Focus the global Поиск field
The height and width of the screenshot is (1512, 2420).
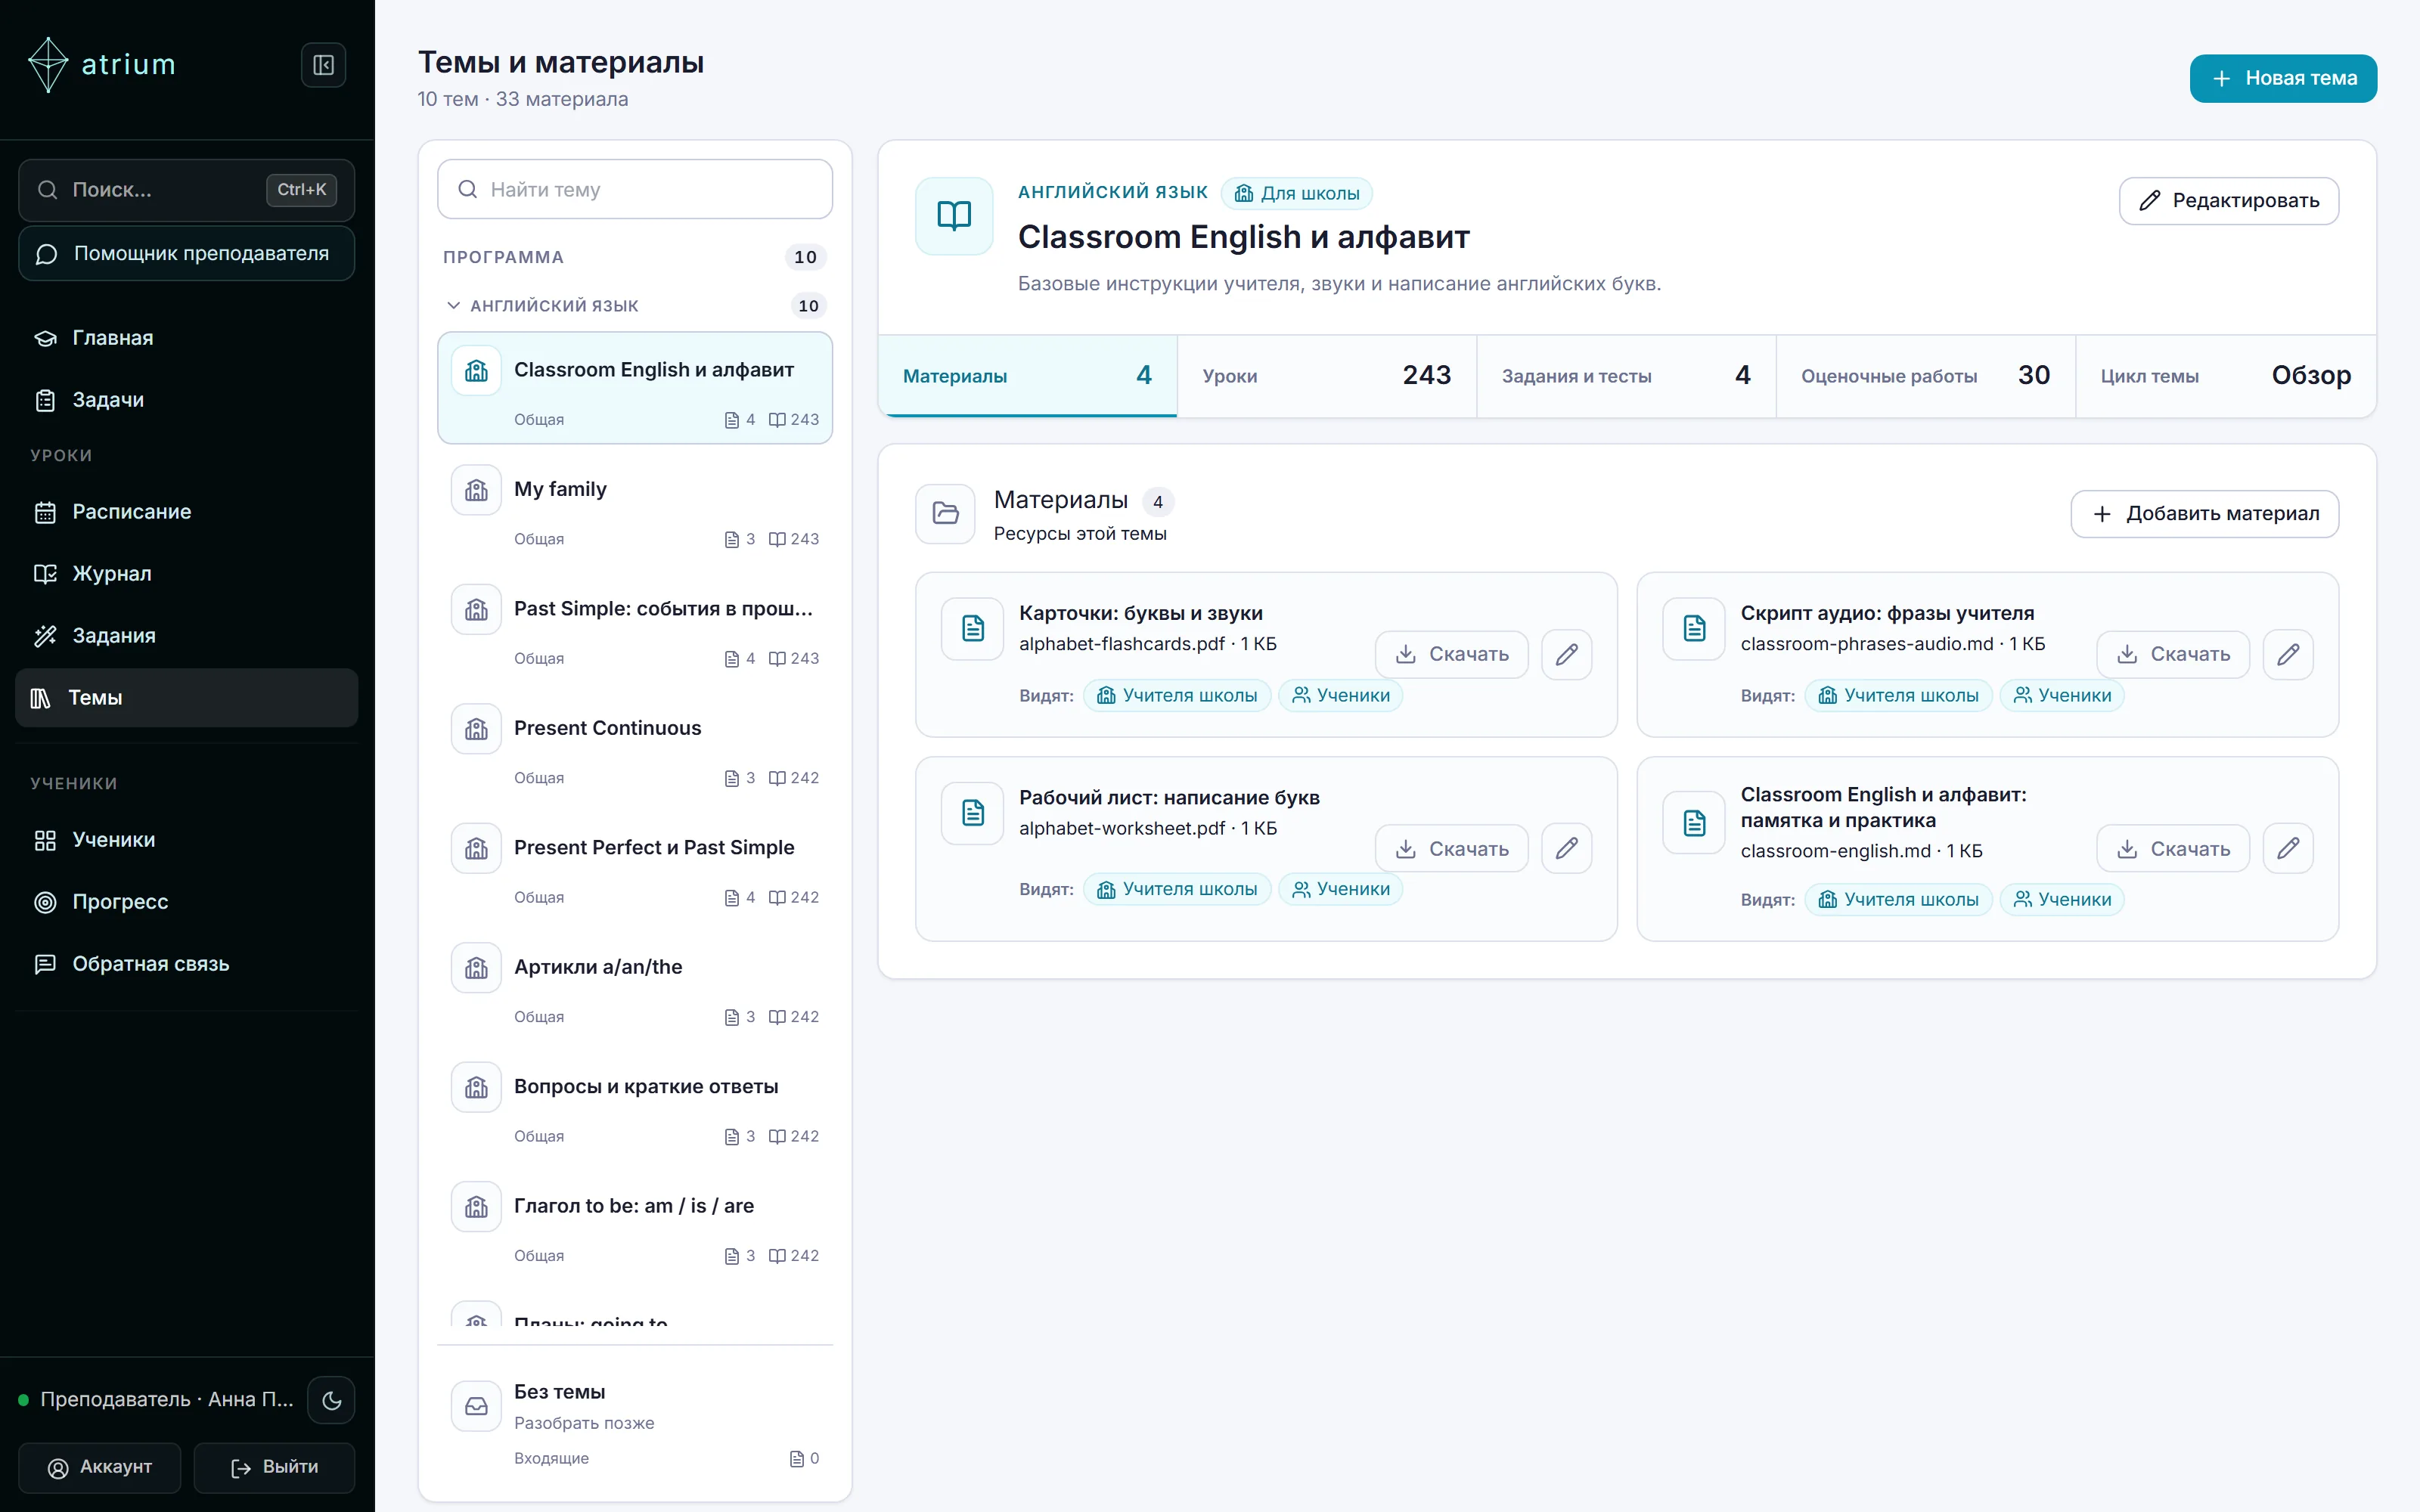point(187,190)
